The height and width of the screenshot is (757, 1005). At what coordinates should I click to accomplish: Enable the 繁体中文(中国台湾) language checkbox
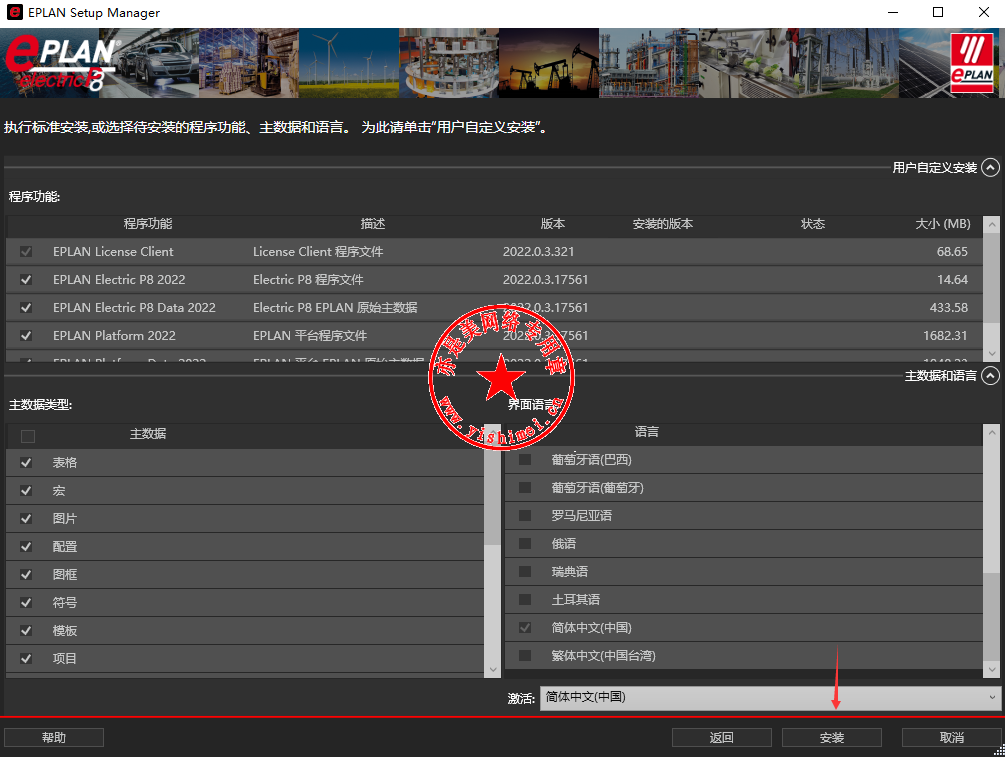click(525, 656)
